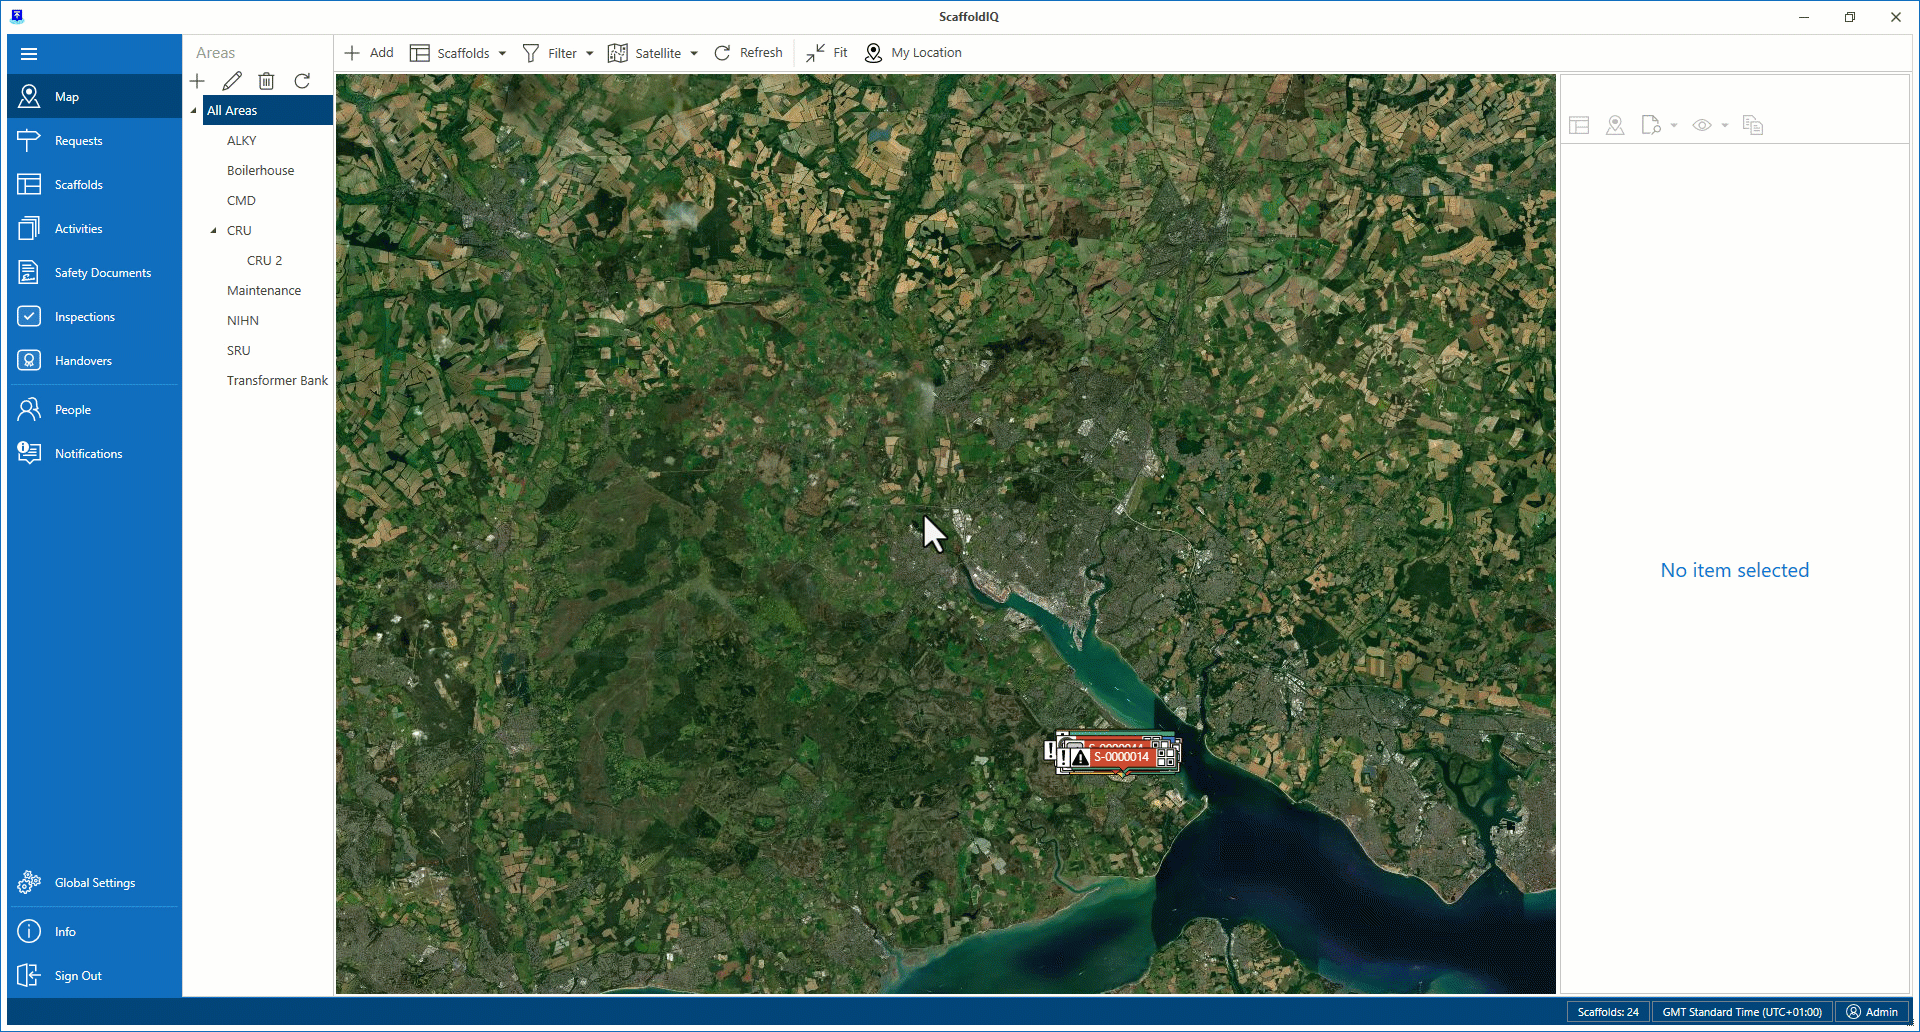Add a new area with plus icon
Image resolution: width=1920 pixels, height=1032 pixels.
coord(197,81)
